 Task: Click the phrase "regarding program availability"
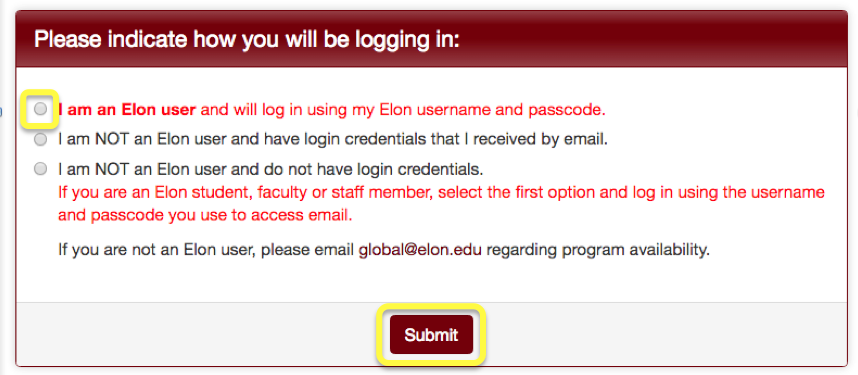tap(597, 251)
